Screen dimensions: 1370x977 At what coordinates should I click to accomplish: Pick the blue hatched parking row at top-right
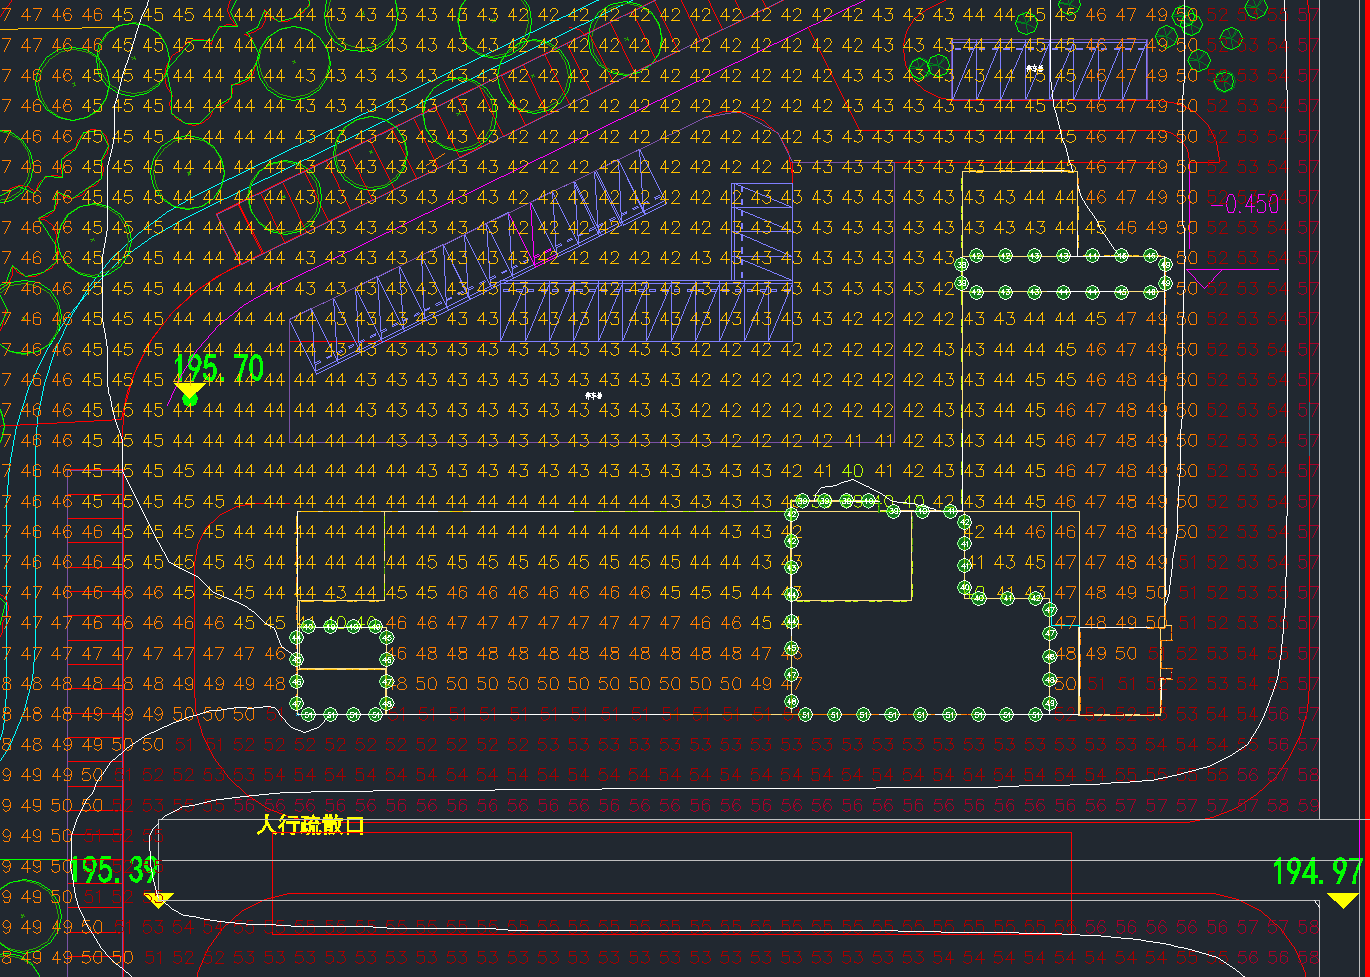1047,70
